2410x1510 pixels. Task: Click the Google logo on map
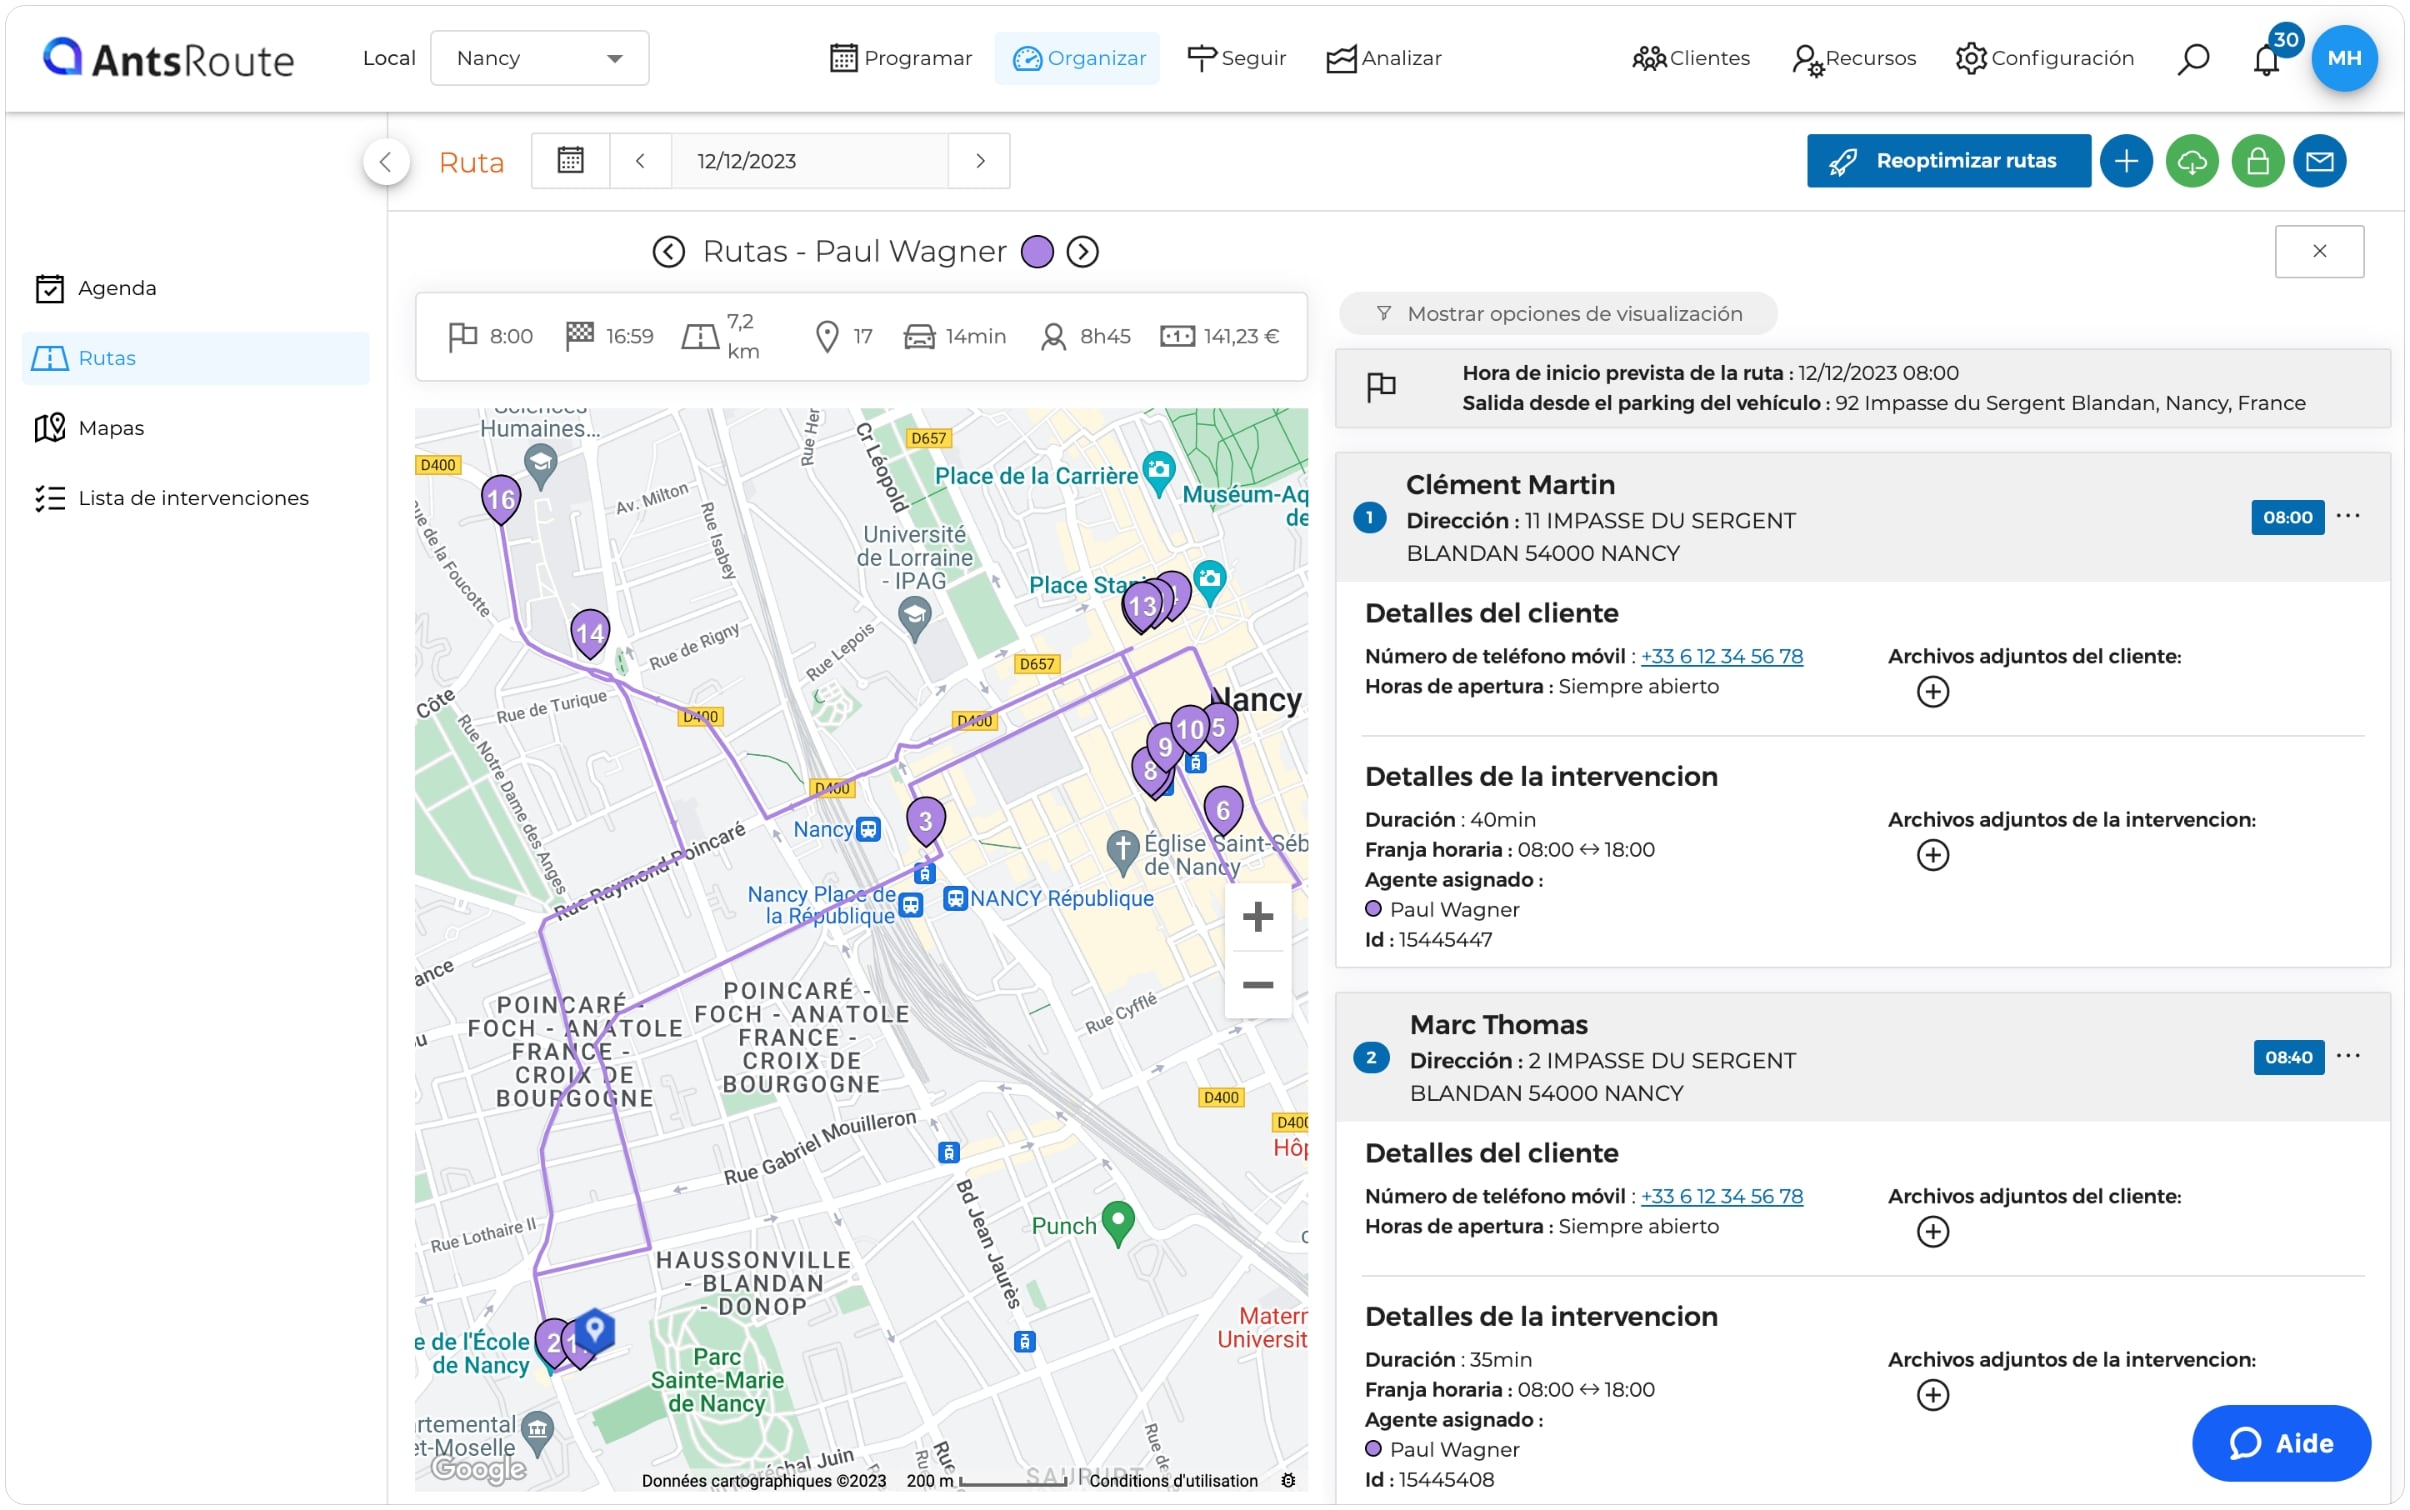[478, 1468]
